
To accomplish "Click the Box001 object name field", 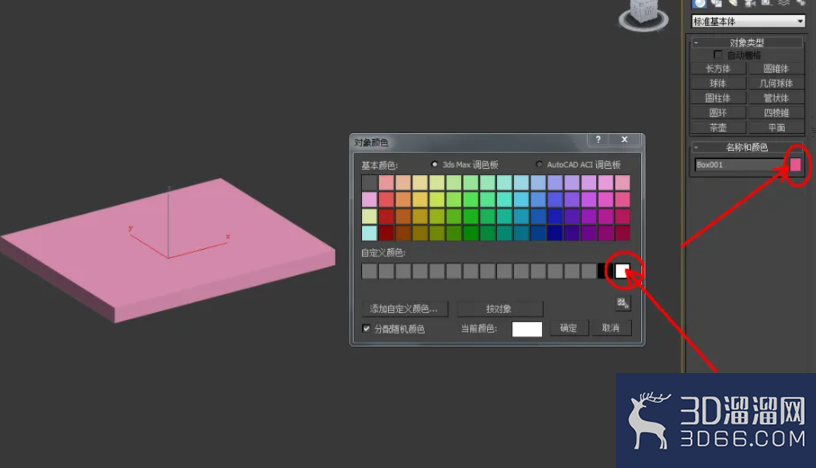I will tap(738, 165).
